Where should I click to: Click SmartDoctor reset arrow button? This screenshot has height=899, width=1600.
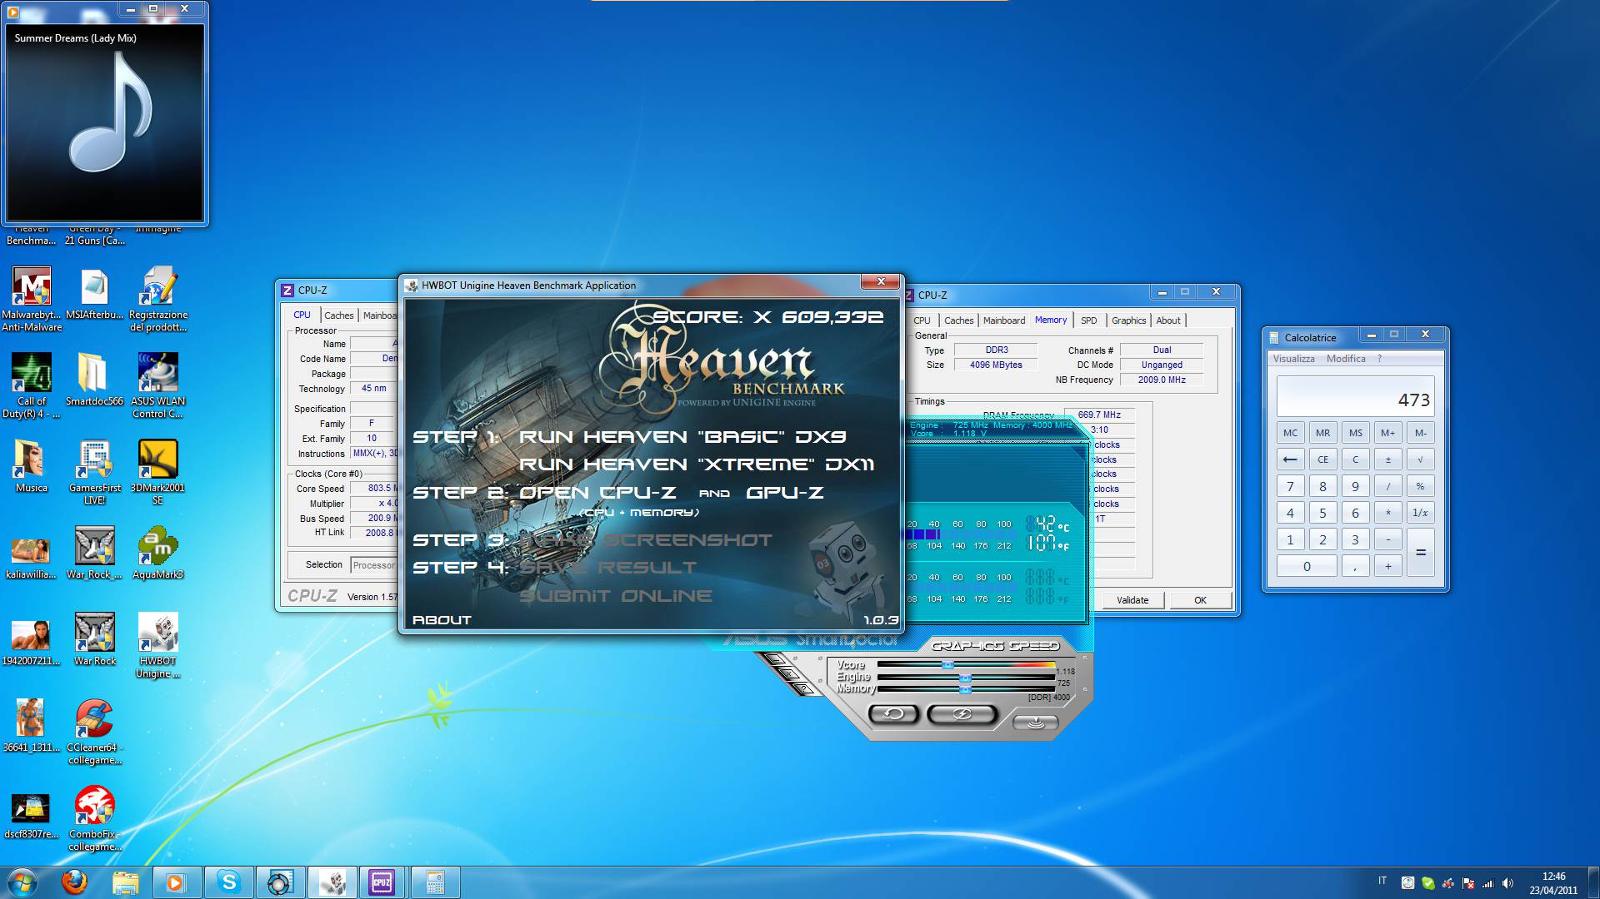(x=894, y=713)
